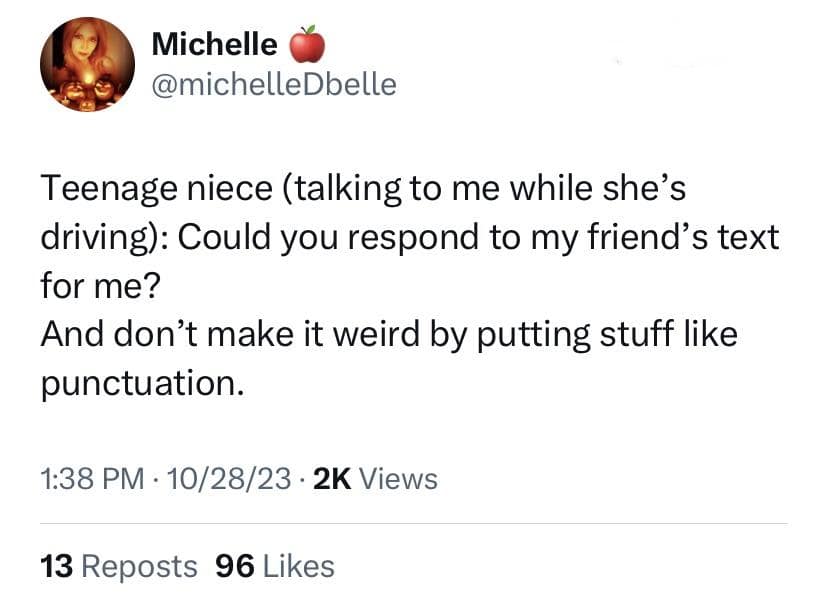This screenshot has width=828, height=607.
Task: Open the @michelleDbelle handle link
Action: [274, 84]
